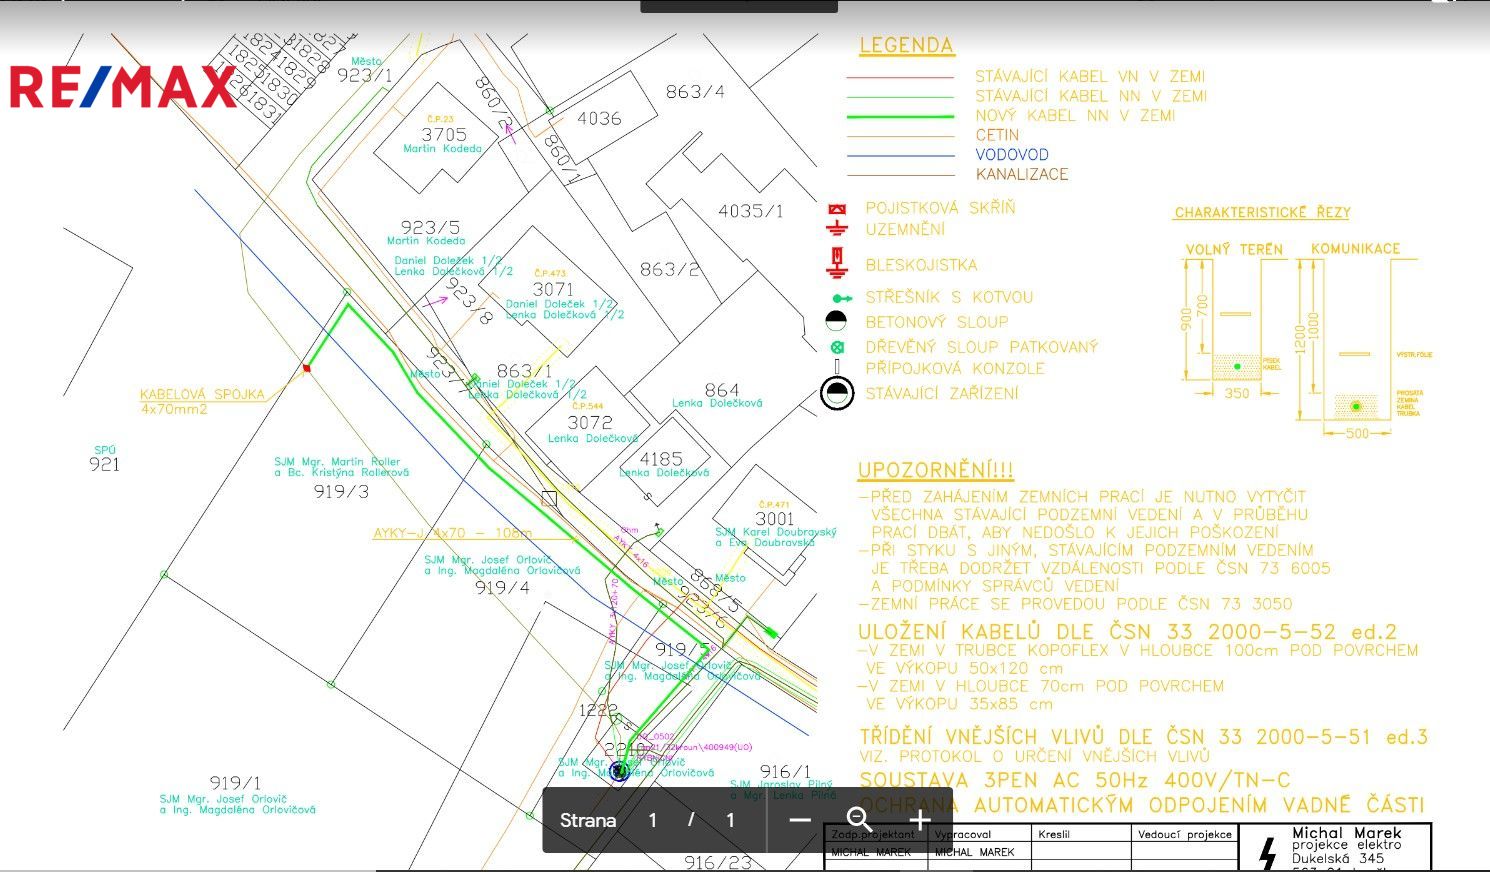Click the text STÁVAJÍCÍ KABEL VN V ZEMI
The height and width of the screenshot is (872, 1490).
click(x=1090, y=77)
